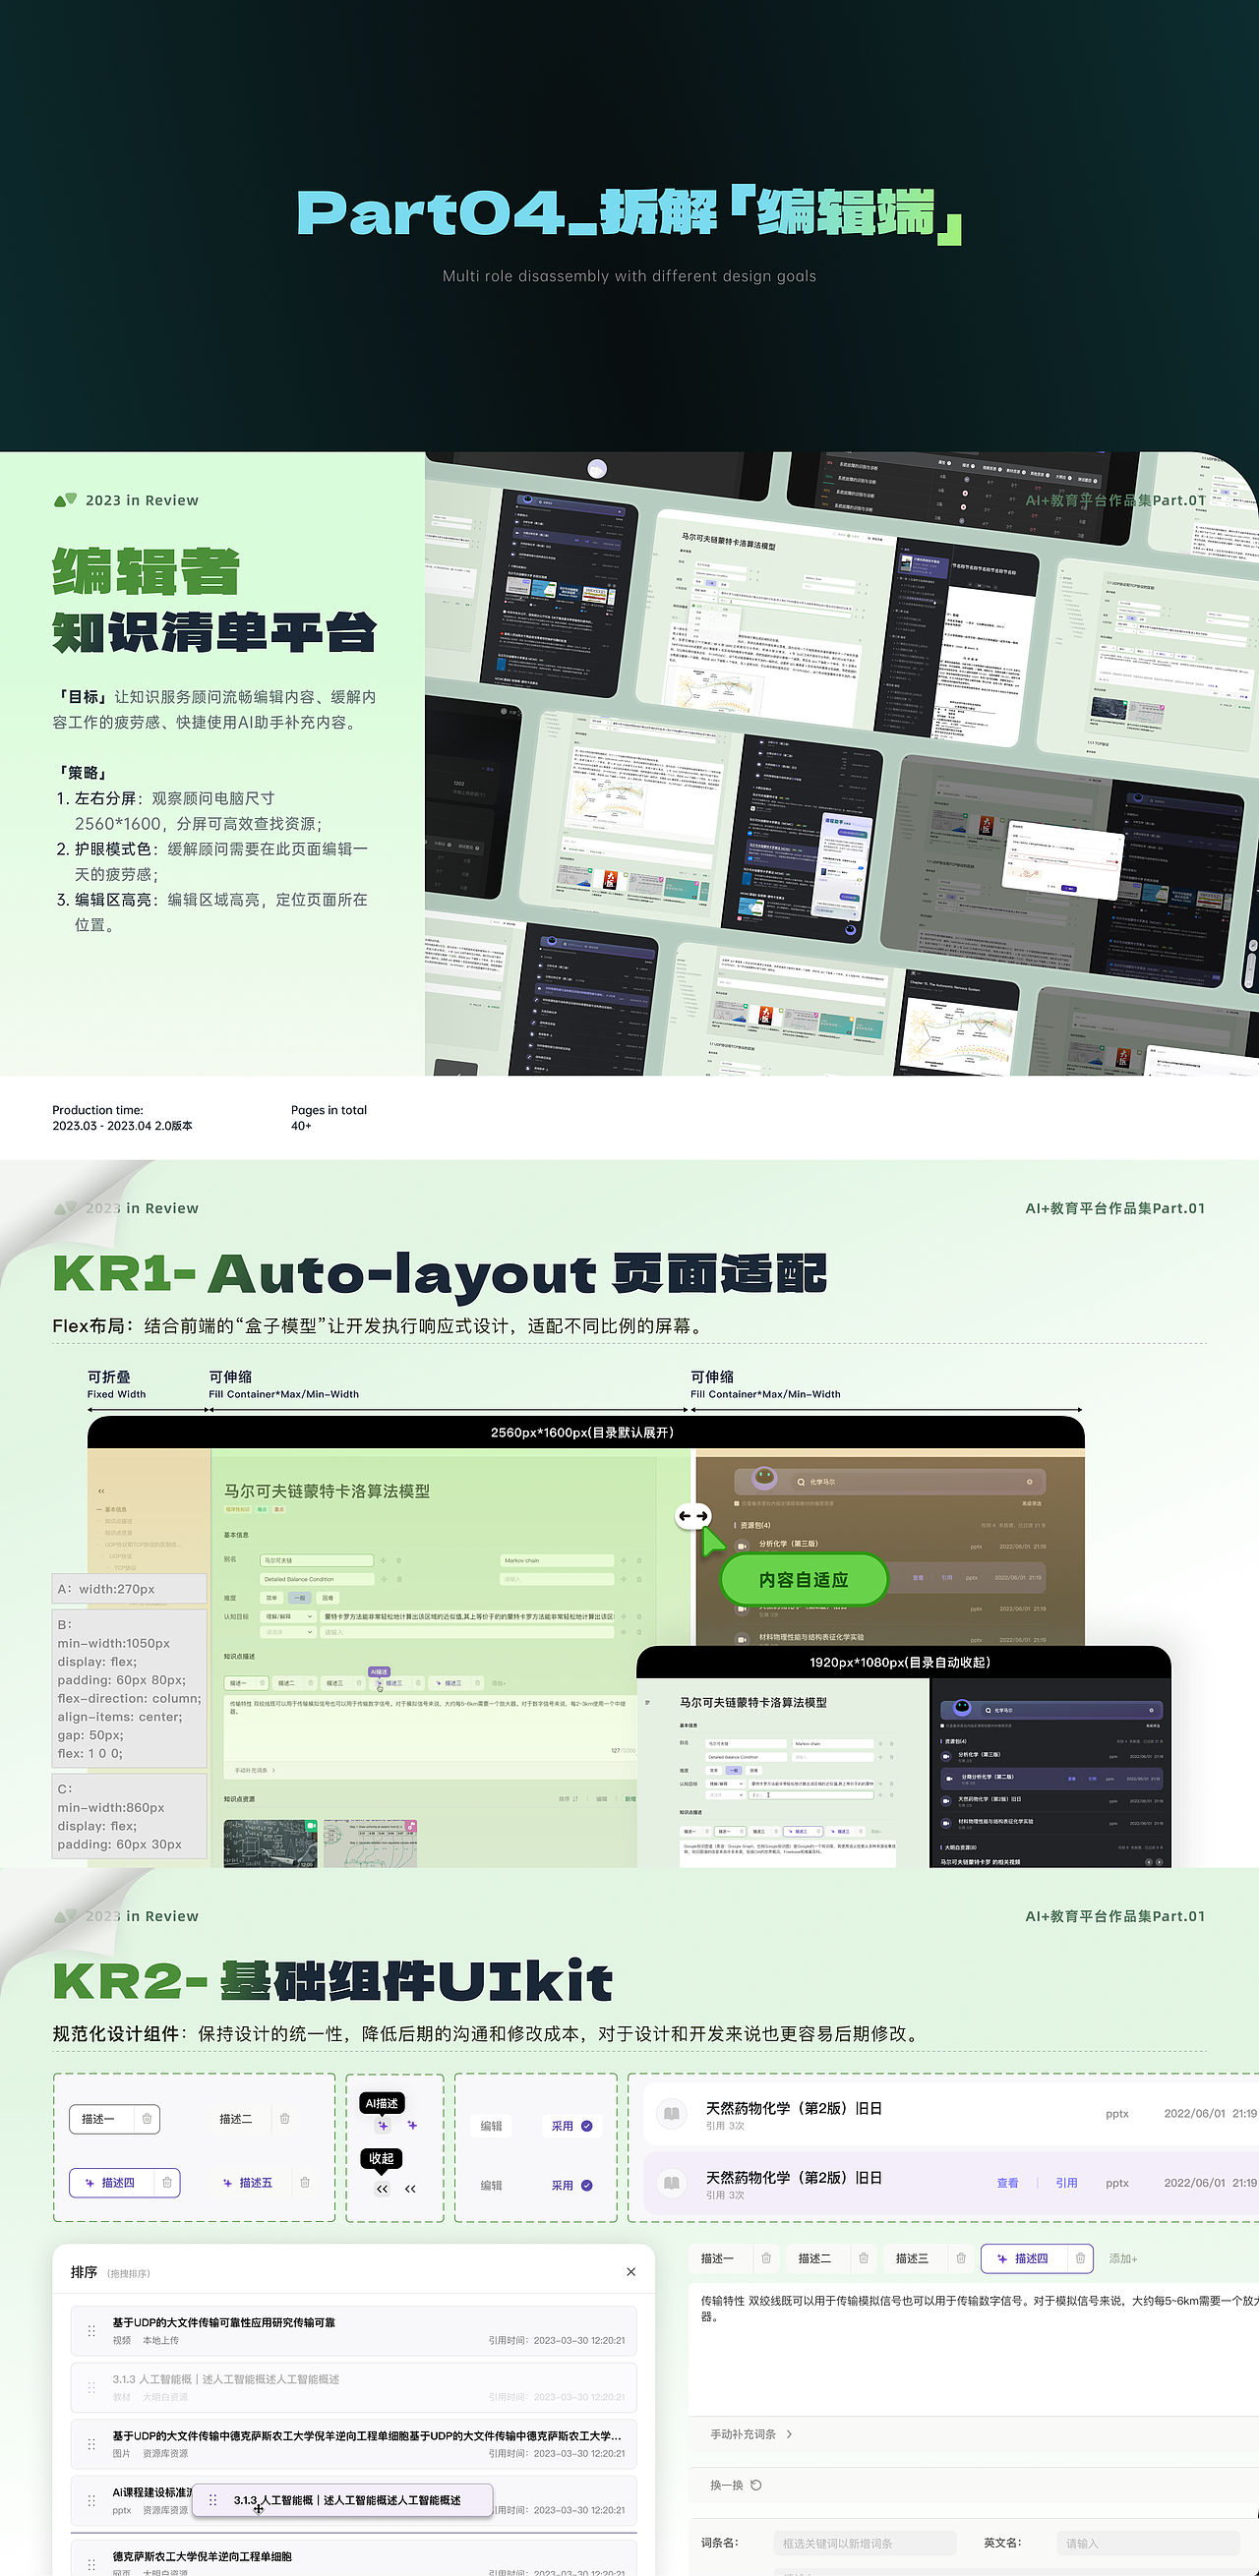The width and height of the screenshot is (1259, 2576).
Task: Open the chalkboard video thumbnail
Action: point(270,1843)
